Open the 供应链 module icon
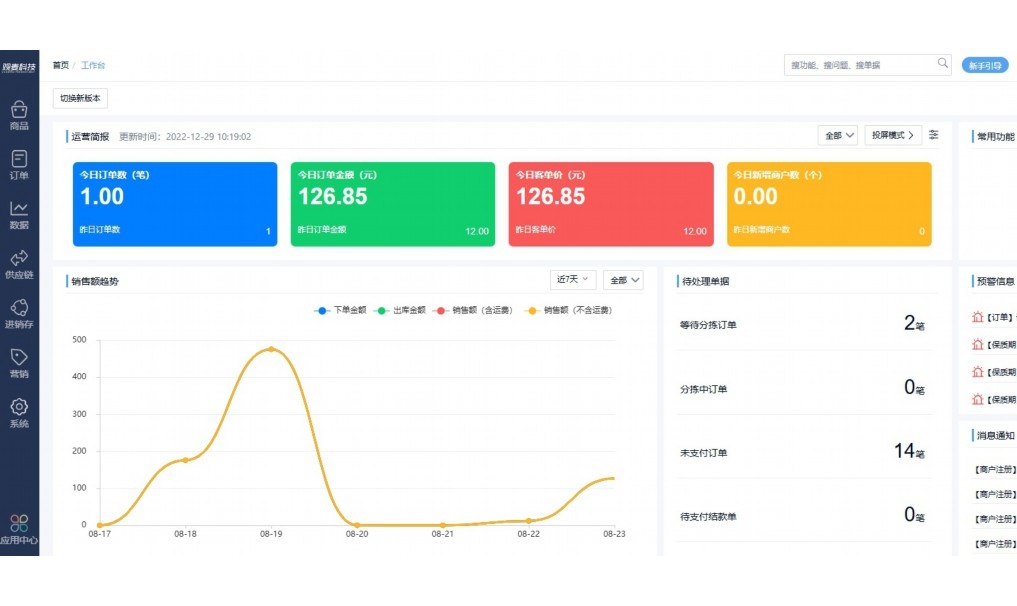The width and height of the screenshot is (1017, 606). 18,261
